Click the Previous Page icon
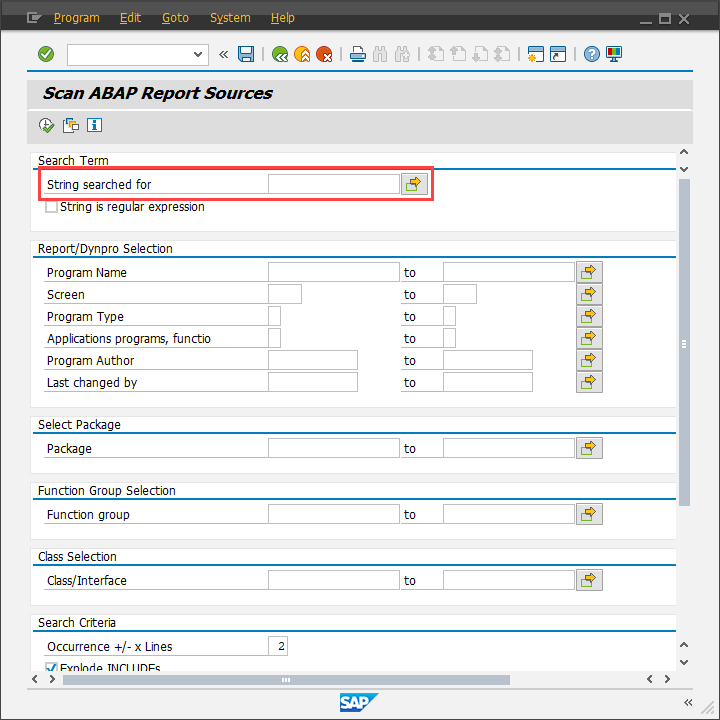 [x=458, y=54]
